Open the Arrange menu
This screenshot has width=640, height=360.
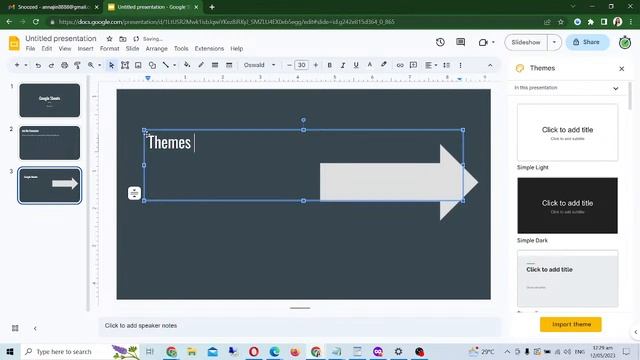(x=157, y=49)
